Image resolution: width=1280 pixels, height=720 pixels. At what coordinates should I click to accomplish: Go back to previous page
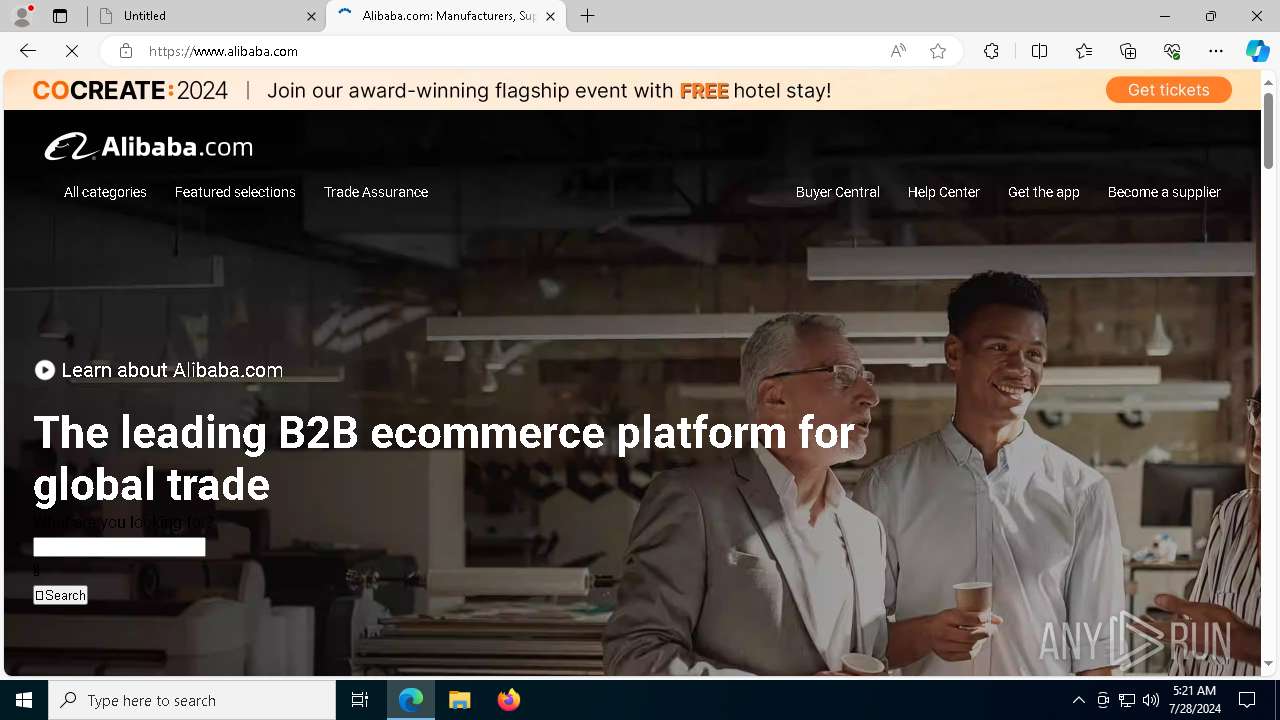tap(28, 51)
